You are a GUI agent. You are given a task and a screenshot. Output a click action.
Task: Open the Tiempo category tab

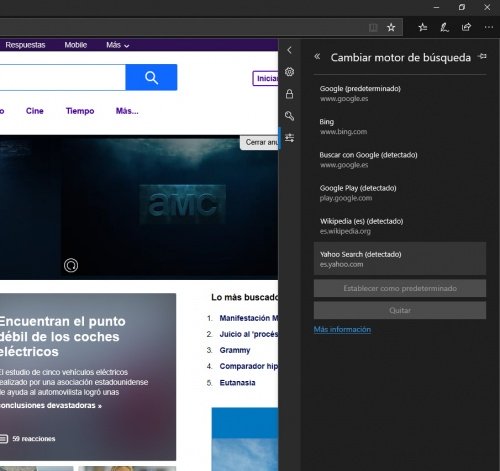click(80, 111)
